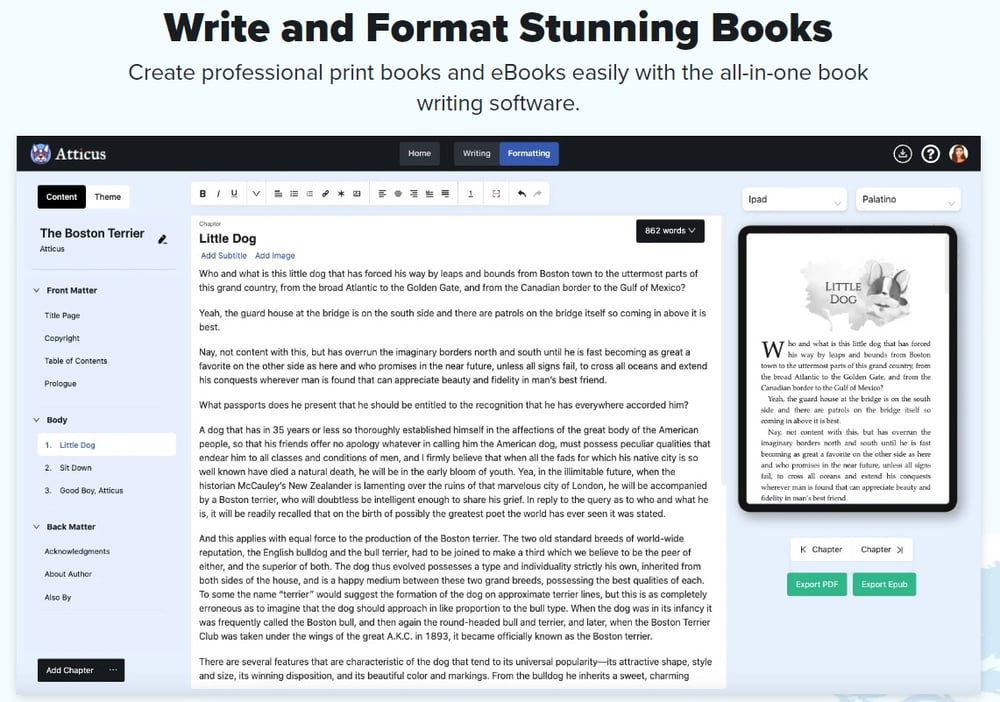The width and height of the screenshot is (1000, 702).
Task: Open Title Page in Front Matter
Action: click(62, 316)
